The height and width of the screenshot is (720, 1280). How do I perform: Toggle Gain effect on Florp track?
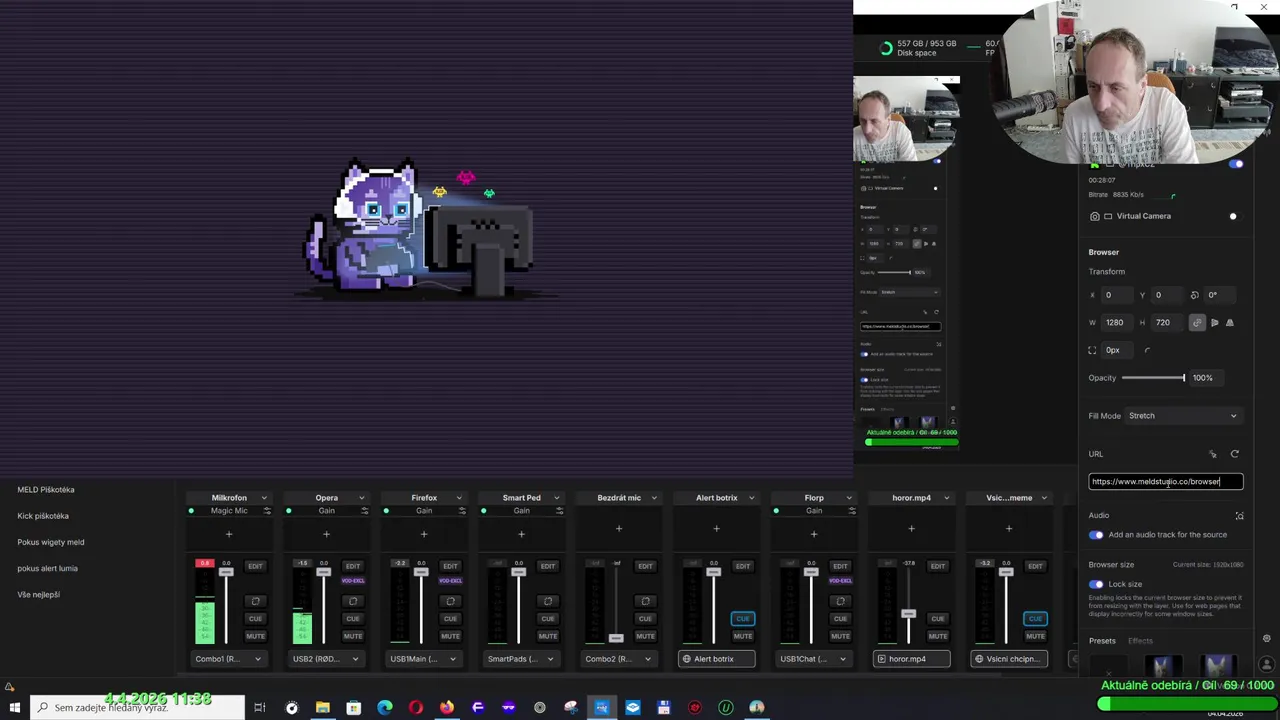pos(776,511)
